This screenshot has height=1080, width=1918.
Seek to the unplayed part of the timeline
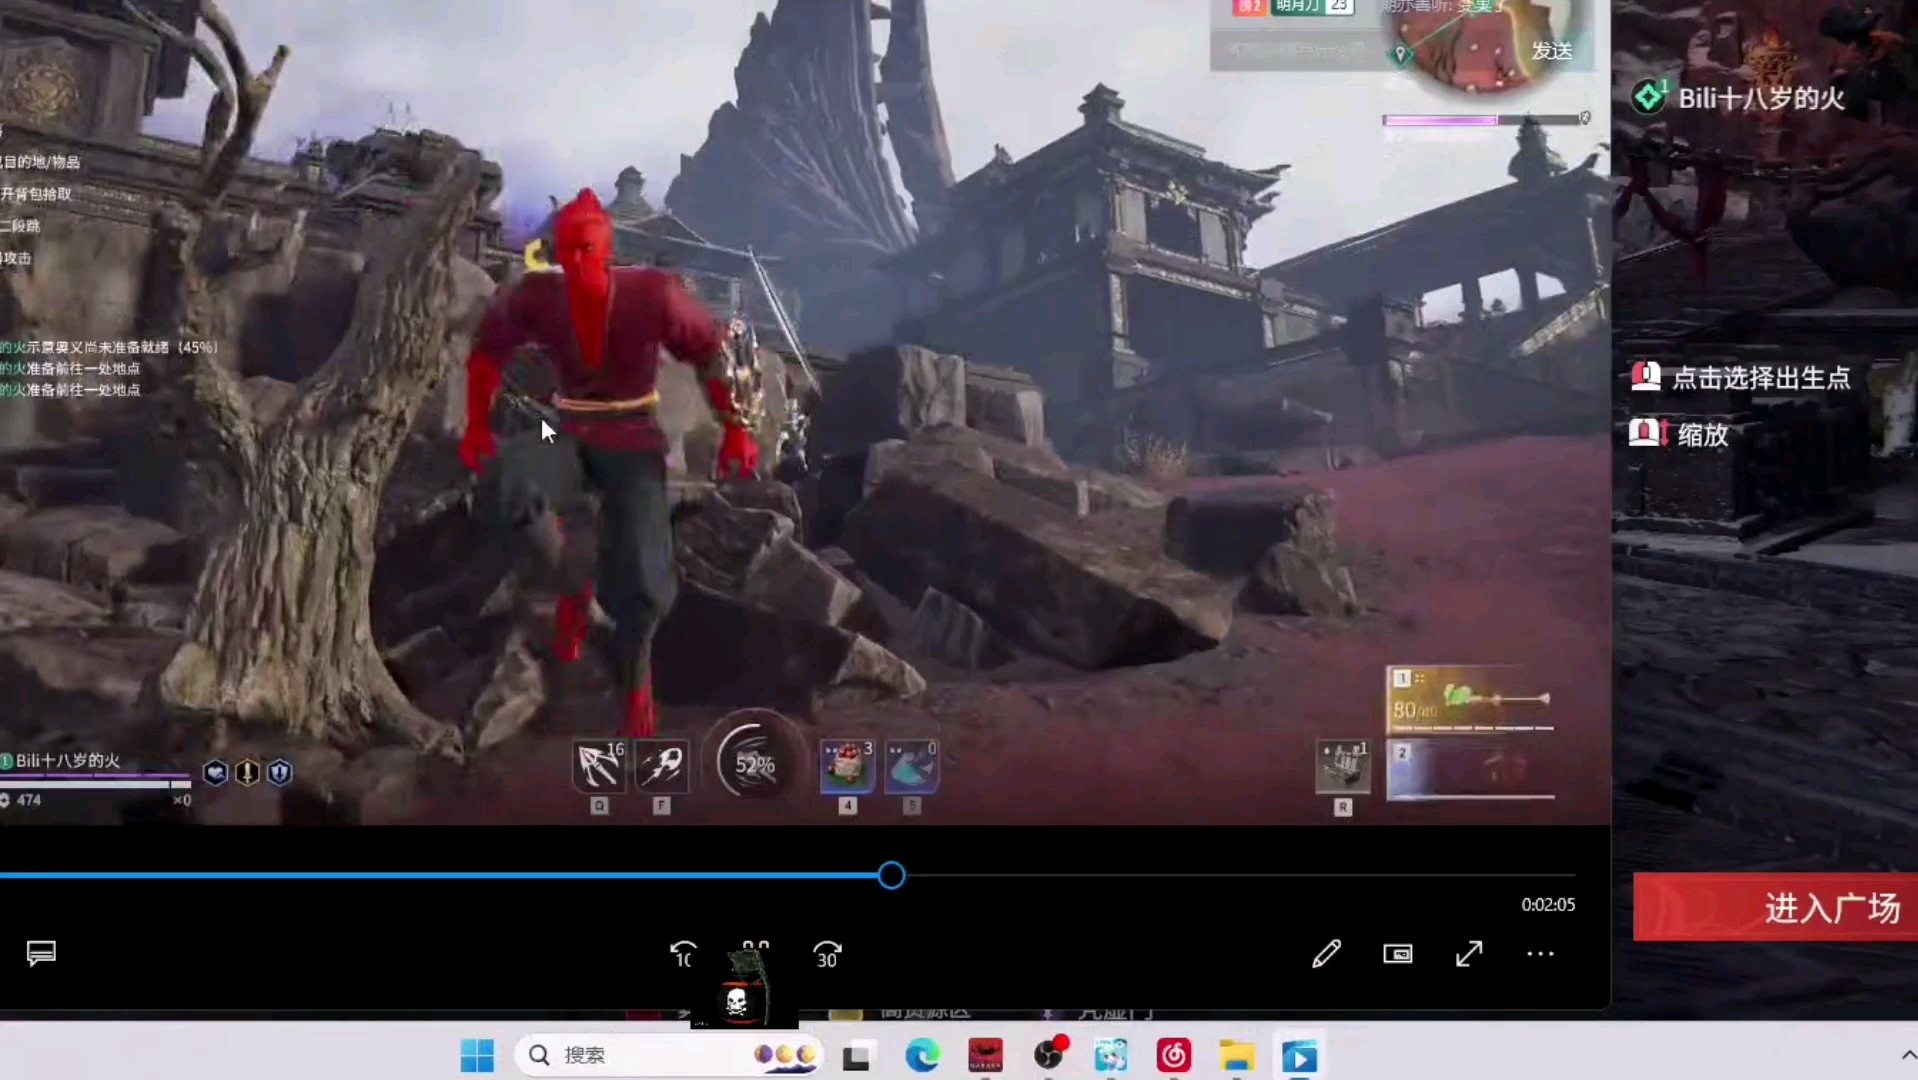point(1240,875)
